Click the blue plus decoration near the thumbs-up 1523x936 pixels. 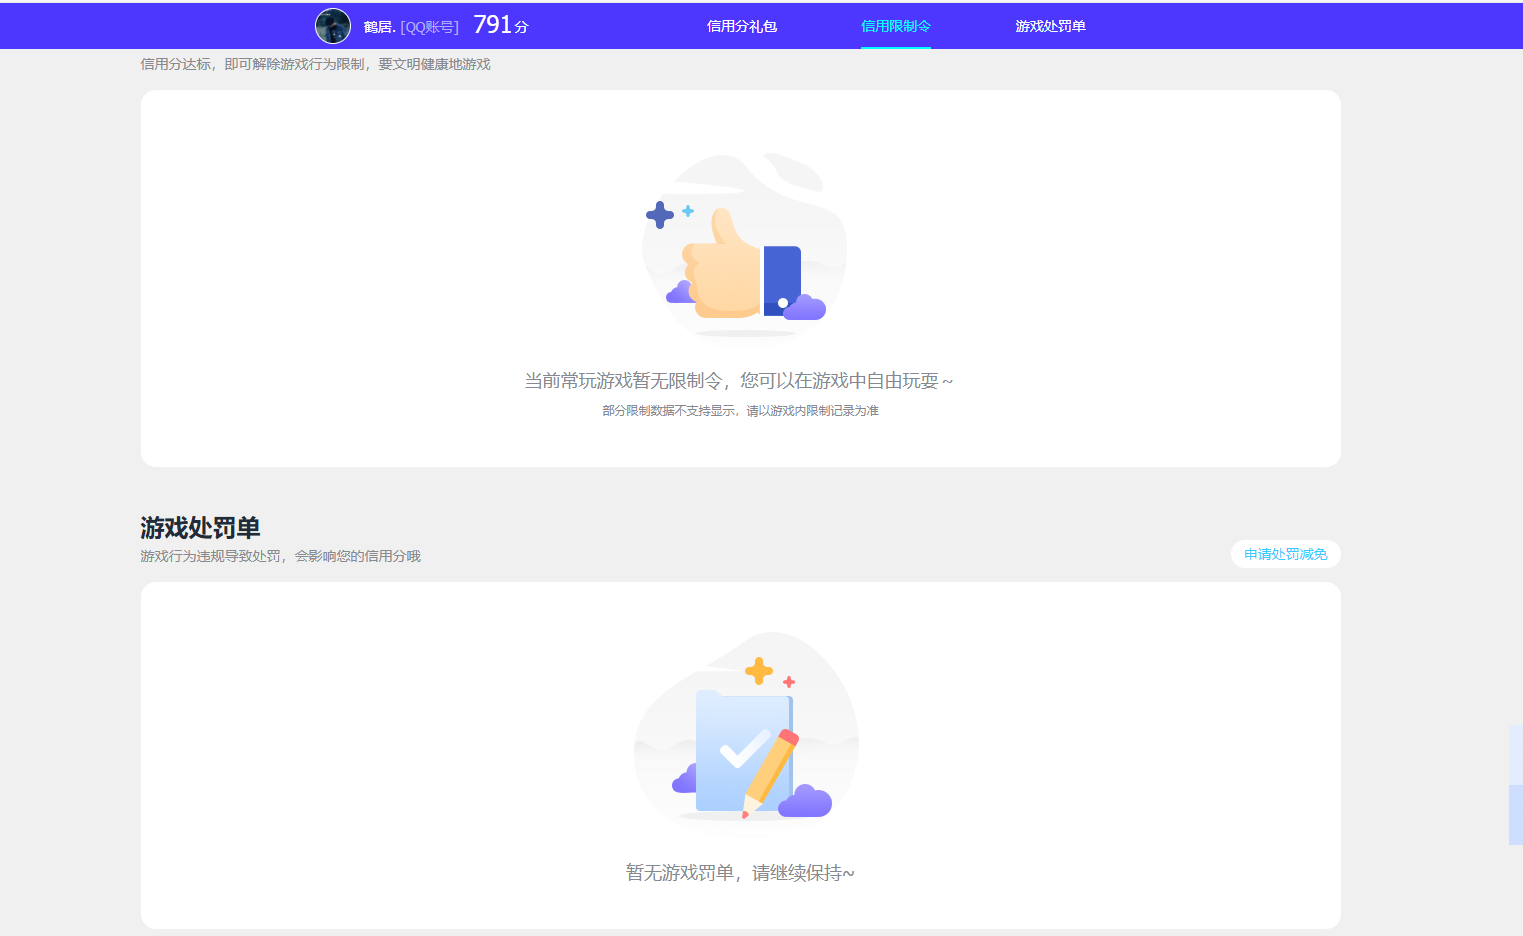660,213
